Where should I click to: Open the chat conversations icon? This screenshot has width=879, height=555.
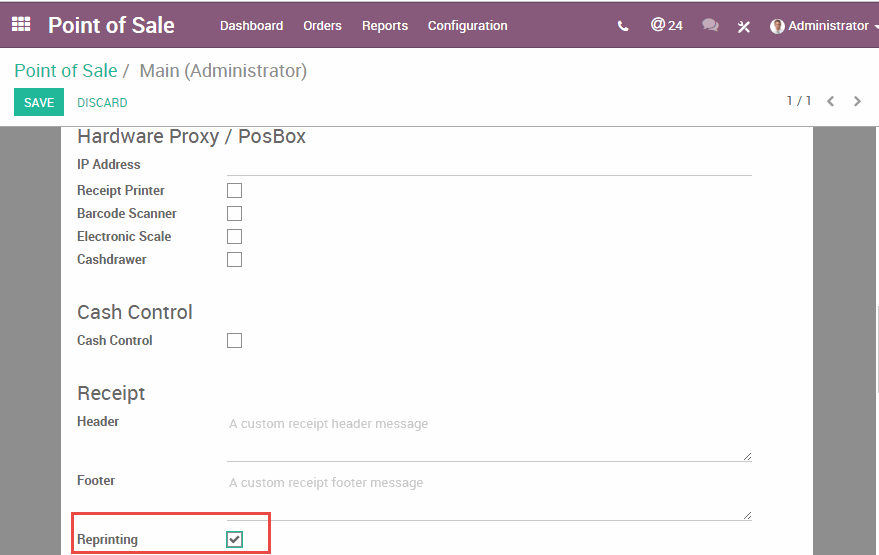click(x=710, y=26)
